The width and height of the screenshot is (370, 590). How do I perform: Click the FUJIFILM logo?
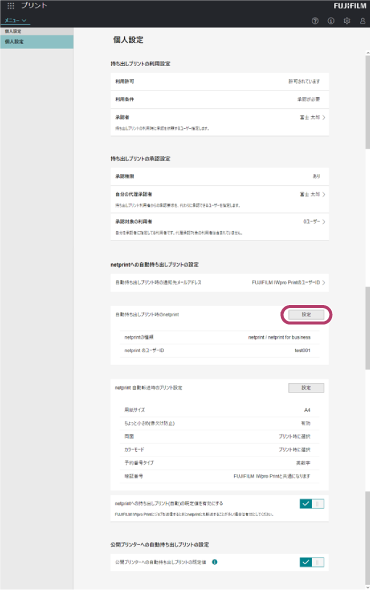(350, 6)
